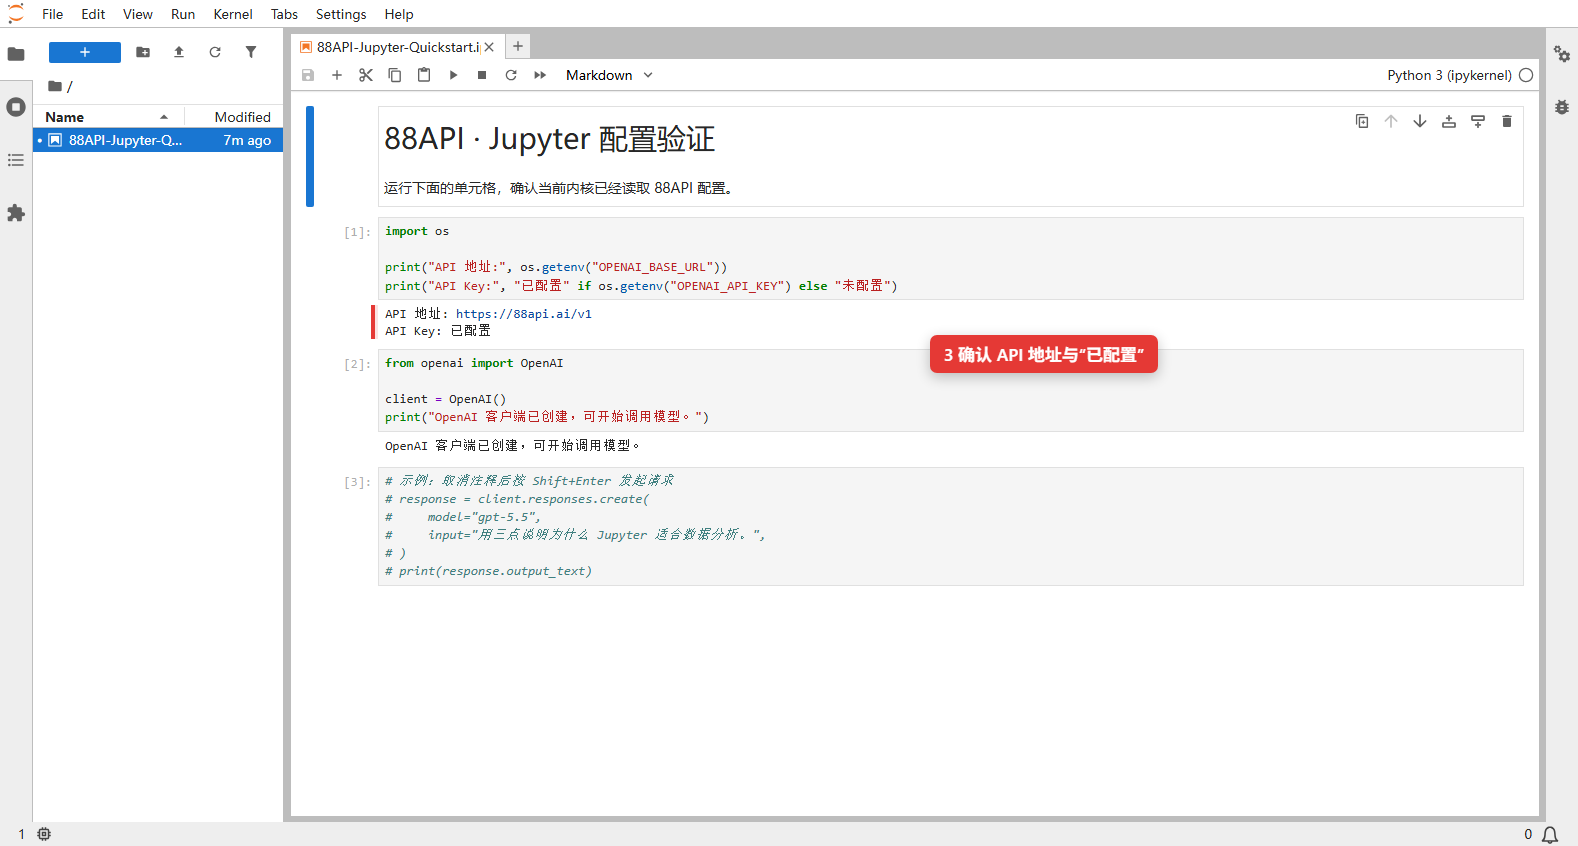
Task: Click the blue collapser bar of markdown cell
Action: [x=310, y=156]
